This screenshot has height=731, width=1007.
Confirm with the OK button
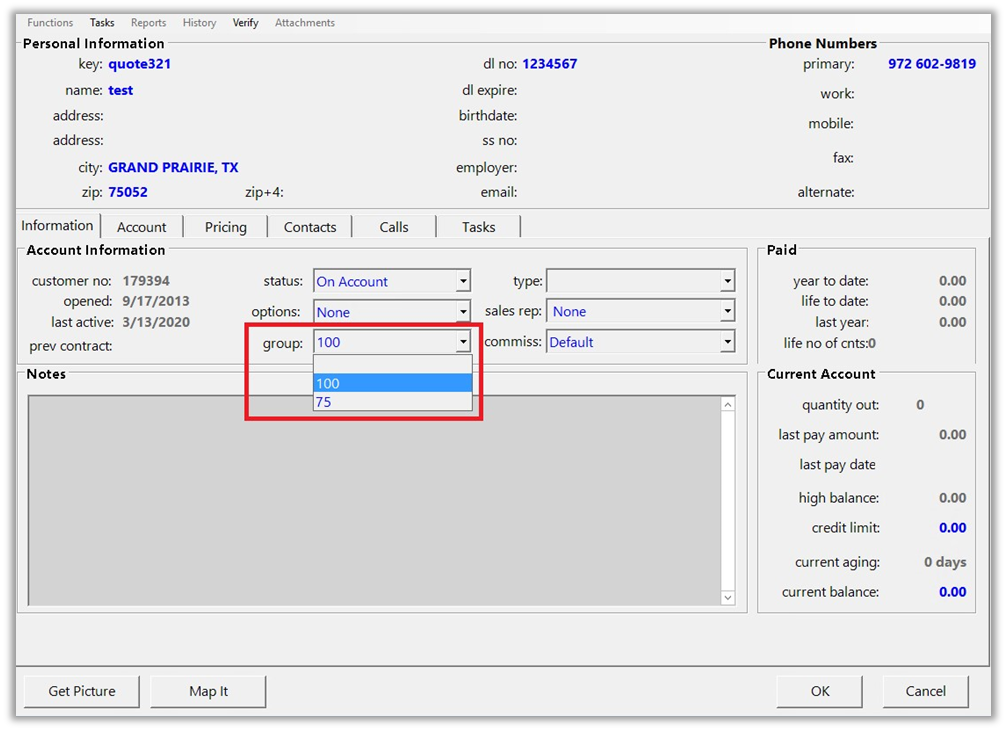[x=820, y=691]
